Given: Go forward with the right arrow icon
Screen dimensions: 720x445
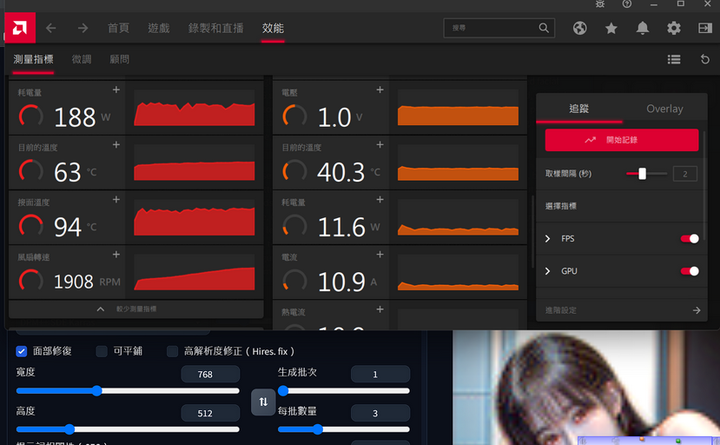Looking at the screenshot, I should 83,28.
